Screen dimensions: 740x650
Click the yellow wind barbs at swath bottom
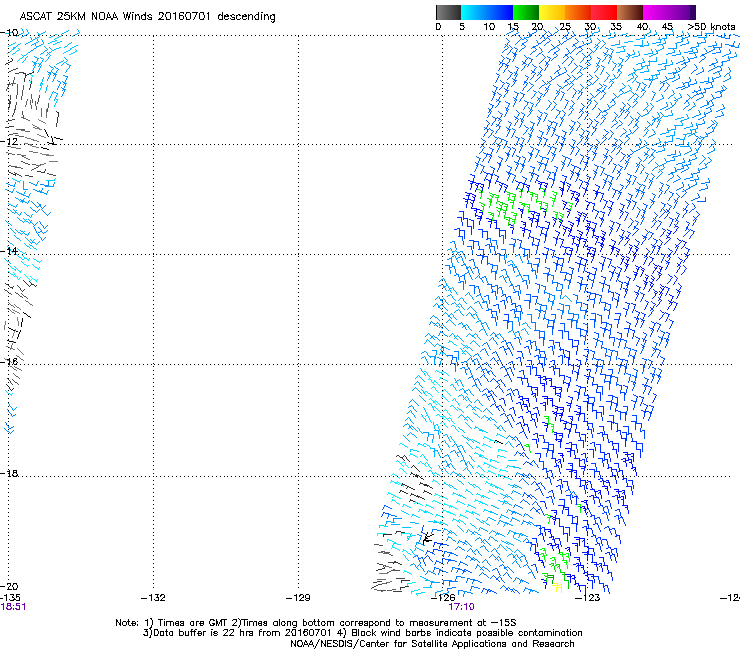pos(557,587)
